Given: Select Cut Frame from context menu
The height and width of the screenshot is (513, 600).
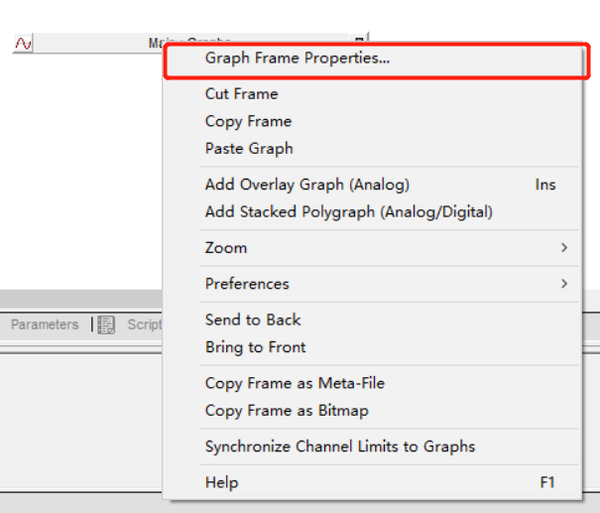Looking at the screenshot, I should click(241, 94).
